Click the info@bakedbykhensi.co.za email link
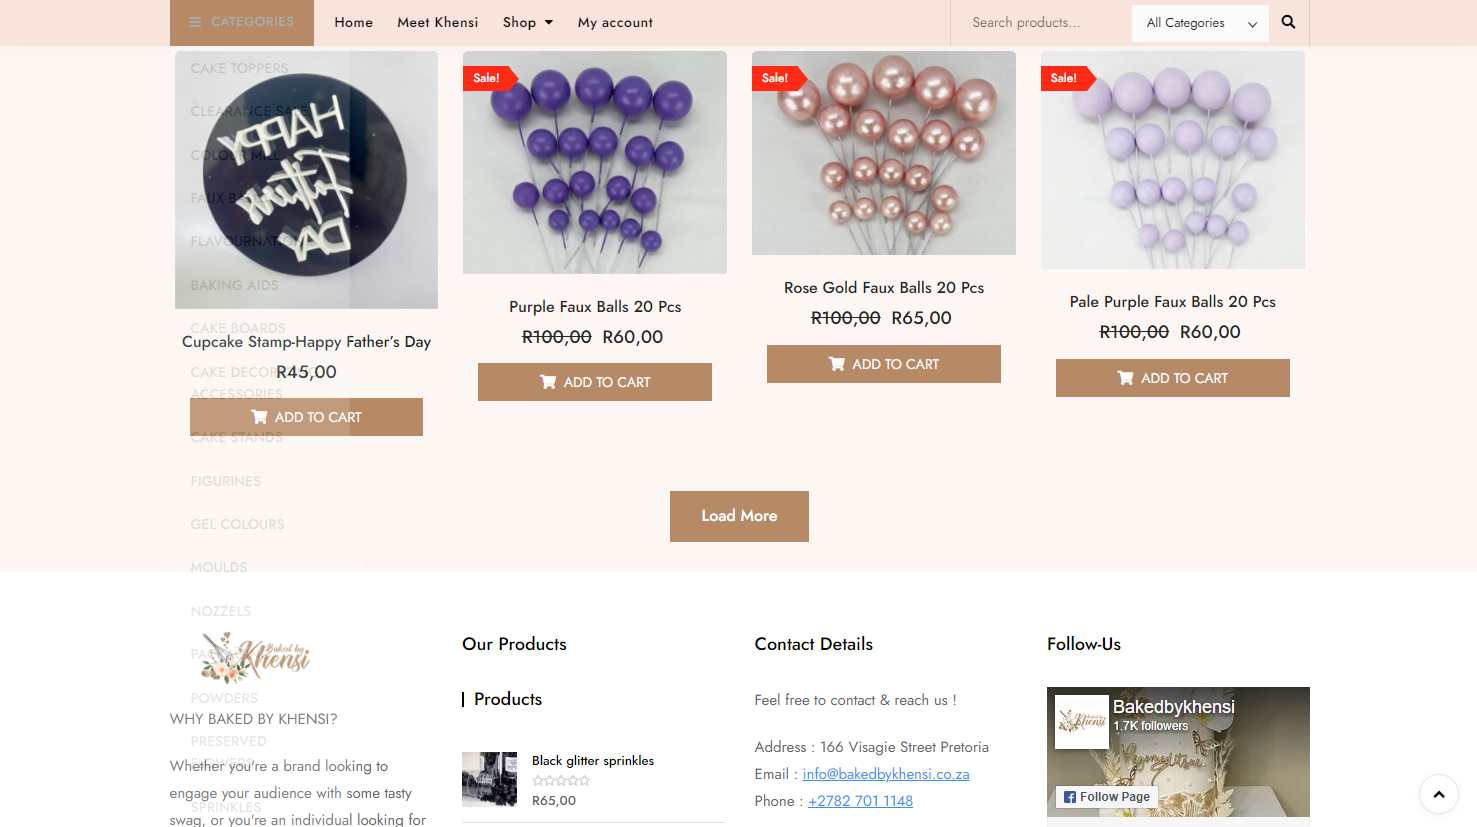Viewport: 1477px width, 827px height. click(885, 774)
